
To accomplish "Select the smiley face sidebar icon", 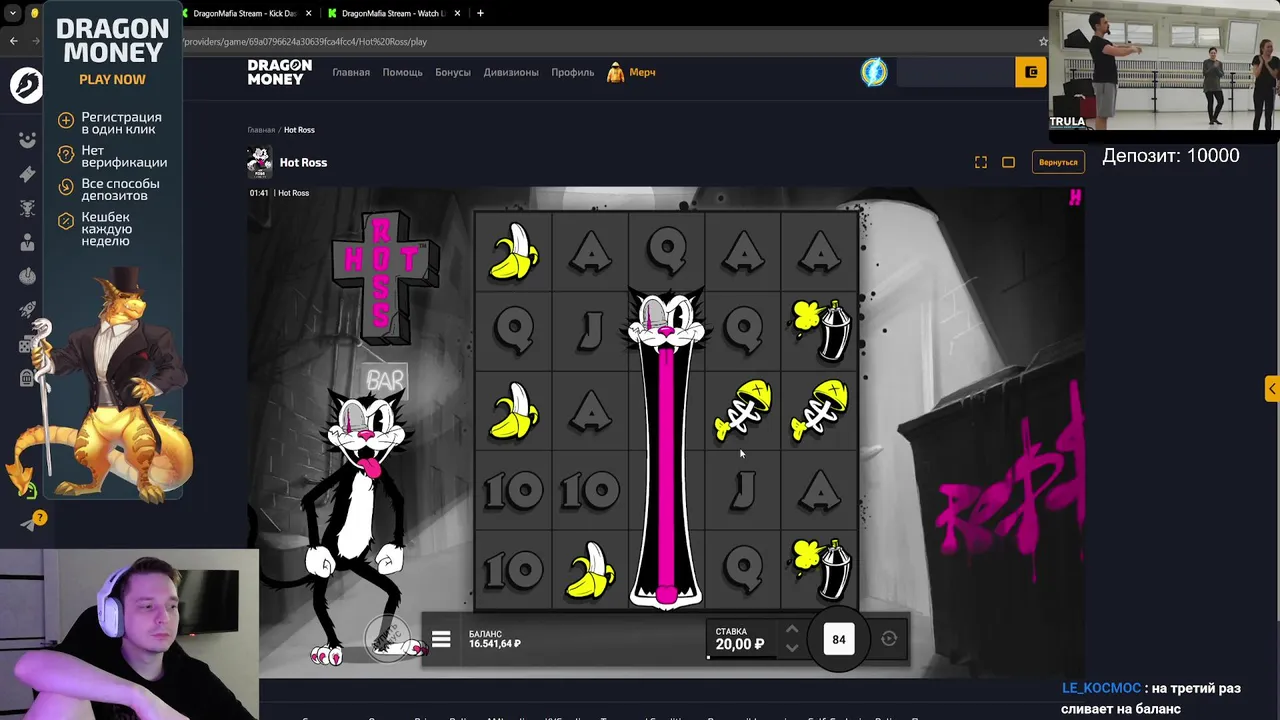I will click(27, 140).
